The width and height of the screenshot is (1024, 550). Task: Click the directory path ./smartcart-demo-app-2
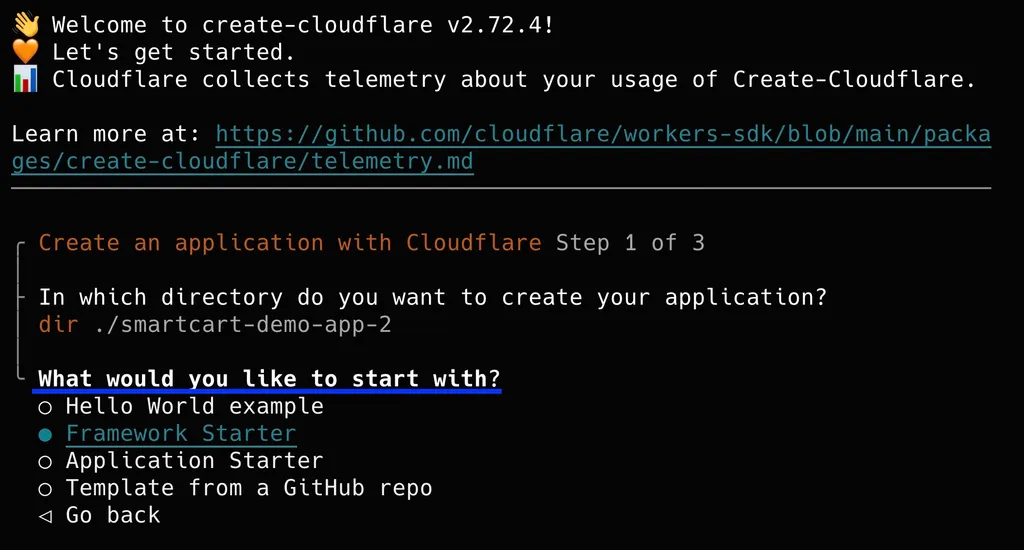click(x=243, y=325)
